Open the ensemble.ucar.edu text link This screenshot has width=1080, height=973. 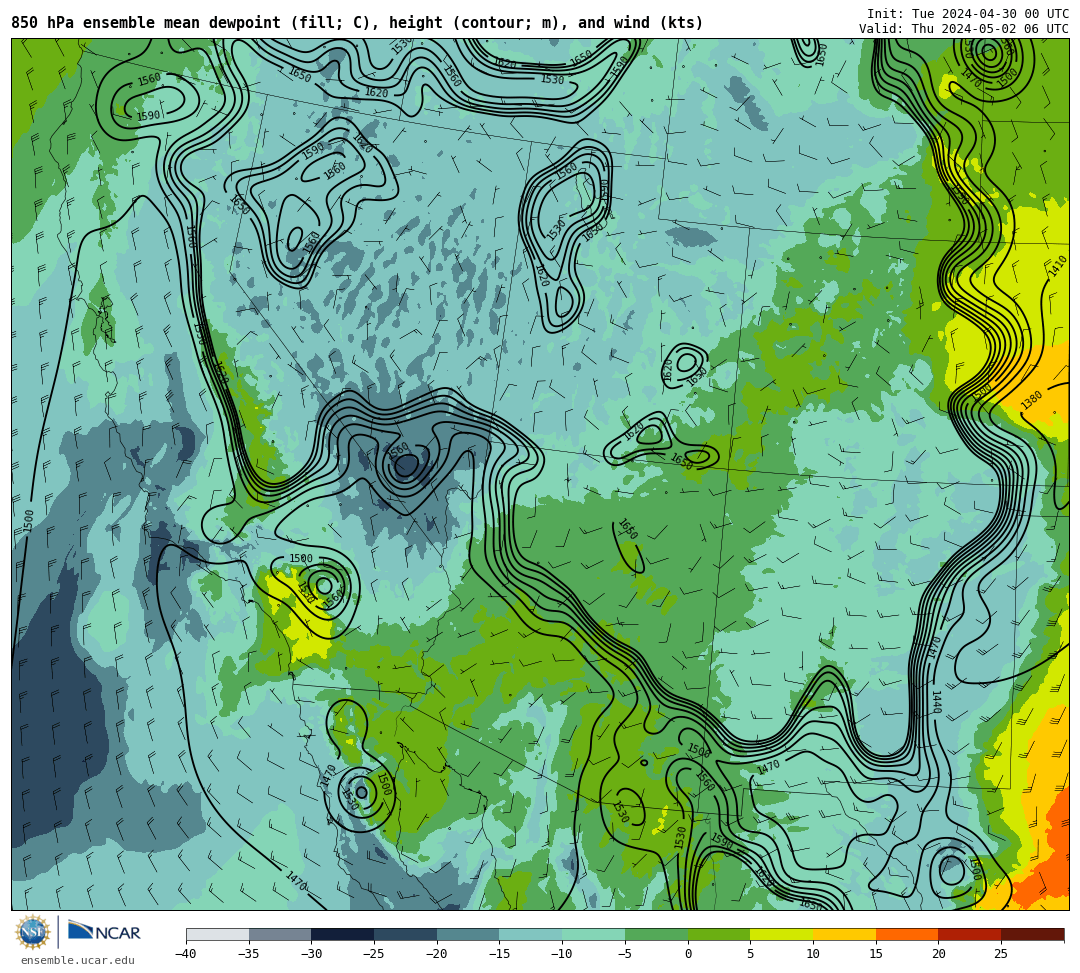tap(78, 960)
